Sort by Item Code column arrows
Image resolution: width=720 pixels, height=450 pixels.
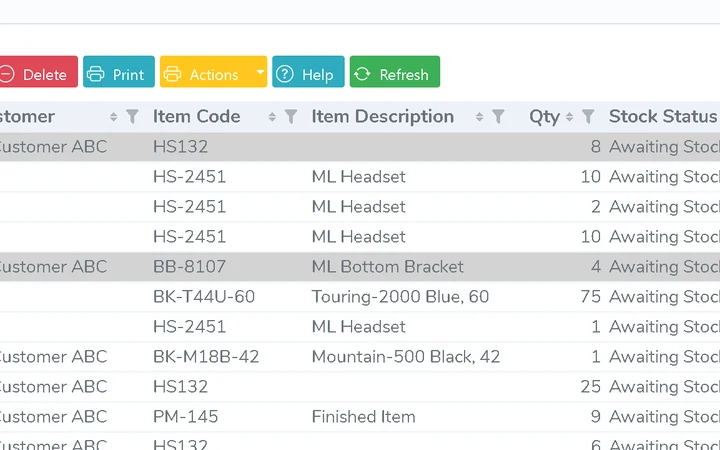click(x=272, y=117)
